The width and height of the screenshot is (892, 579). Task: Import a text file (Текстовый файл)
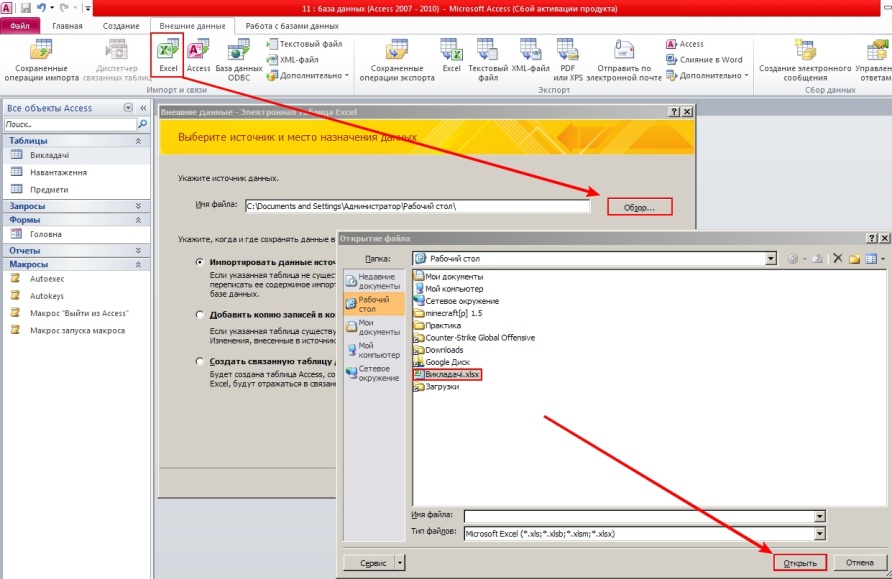pos(304,44)
